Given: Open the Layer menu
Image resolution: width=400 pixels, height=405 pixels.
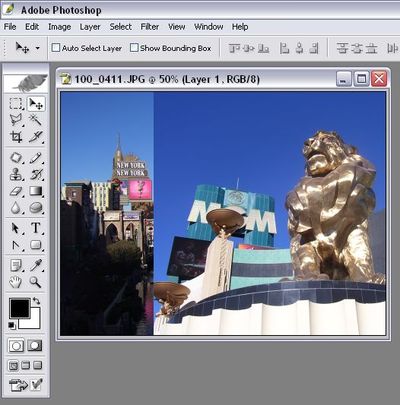Looking at the screenshot, I should click(90, 27).
